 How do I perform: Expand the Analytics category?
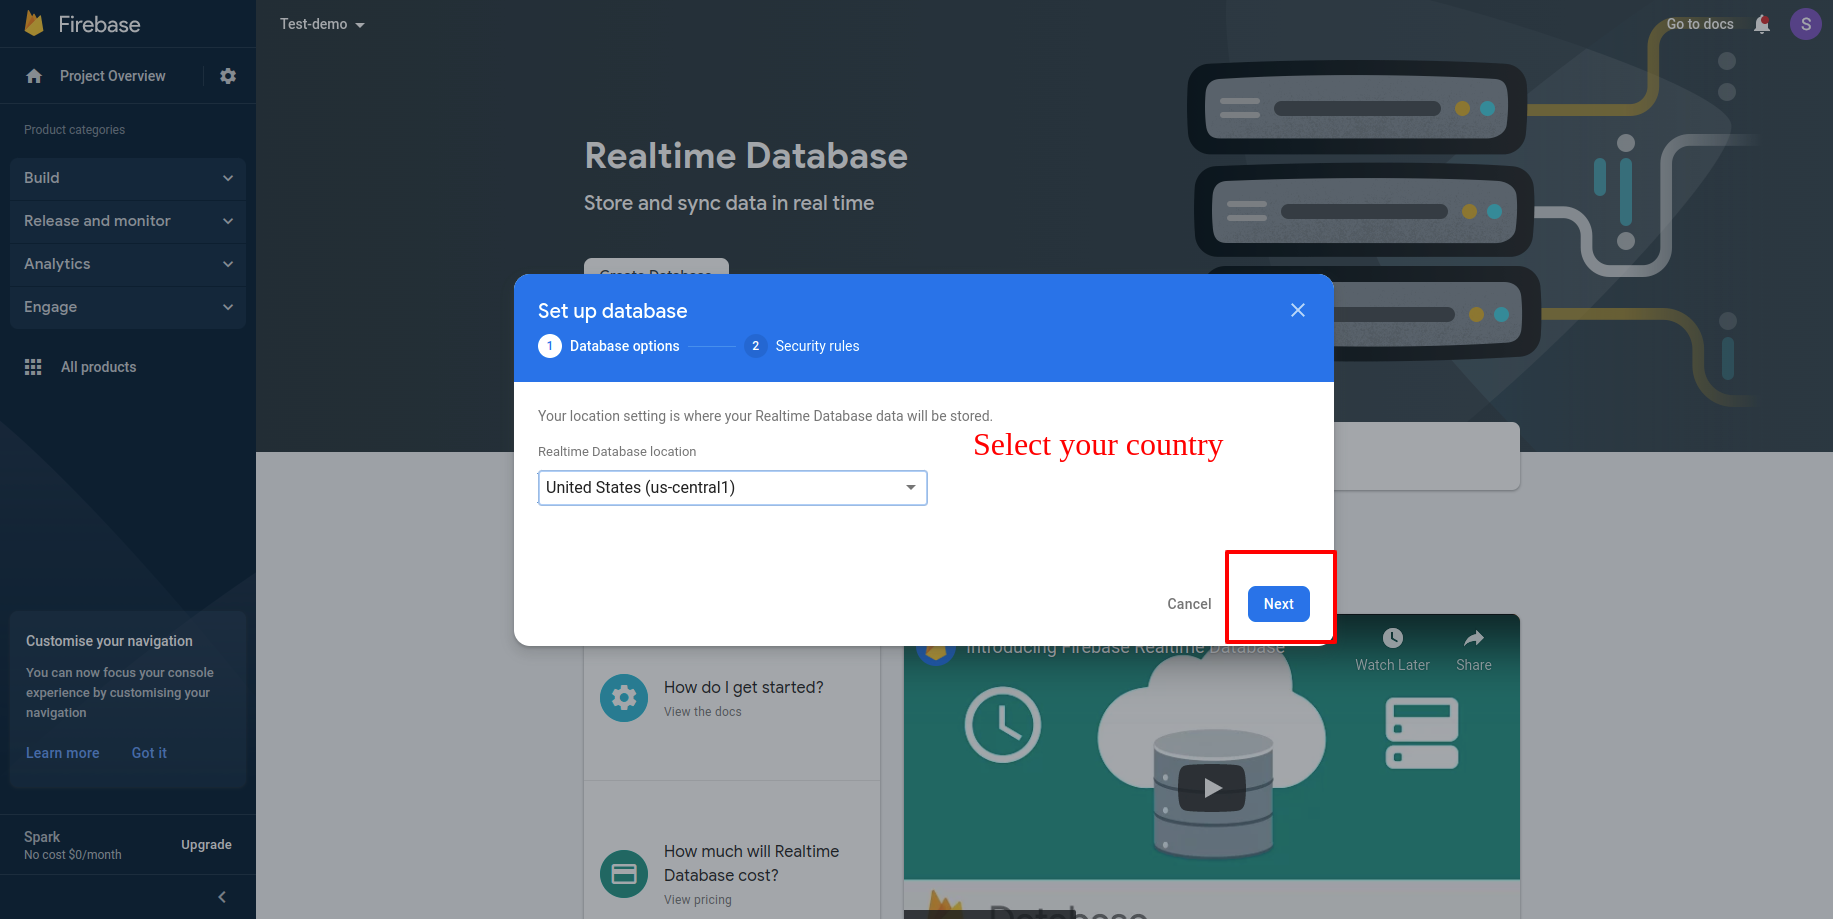click(x=128, y=264)
